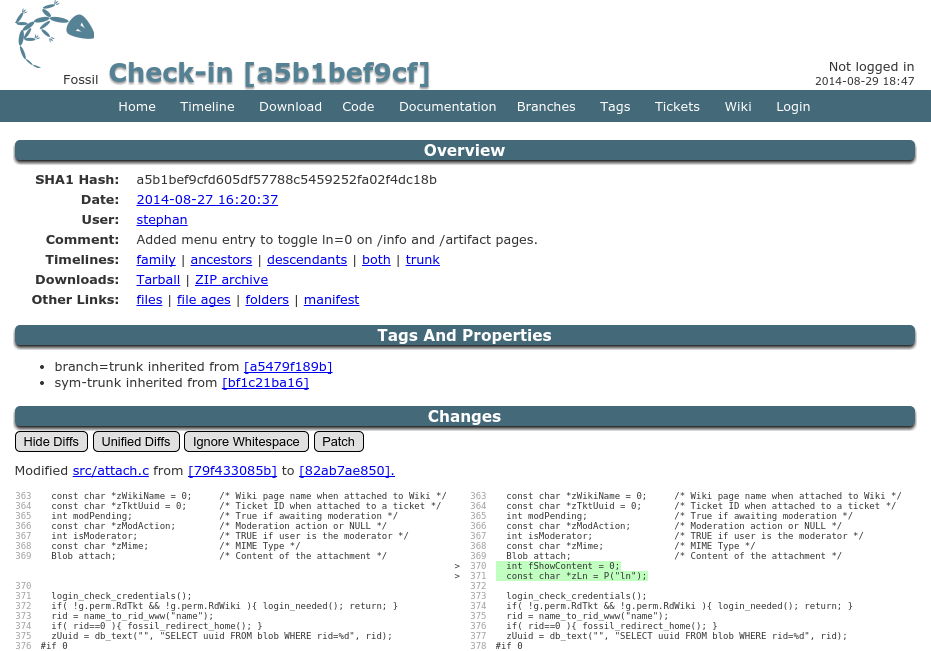Viewport: 931px width, 651px height.
Task: Click added line 'int fShowContent = 0;'
Action: pyautogui.click(x=562, y=566)
